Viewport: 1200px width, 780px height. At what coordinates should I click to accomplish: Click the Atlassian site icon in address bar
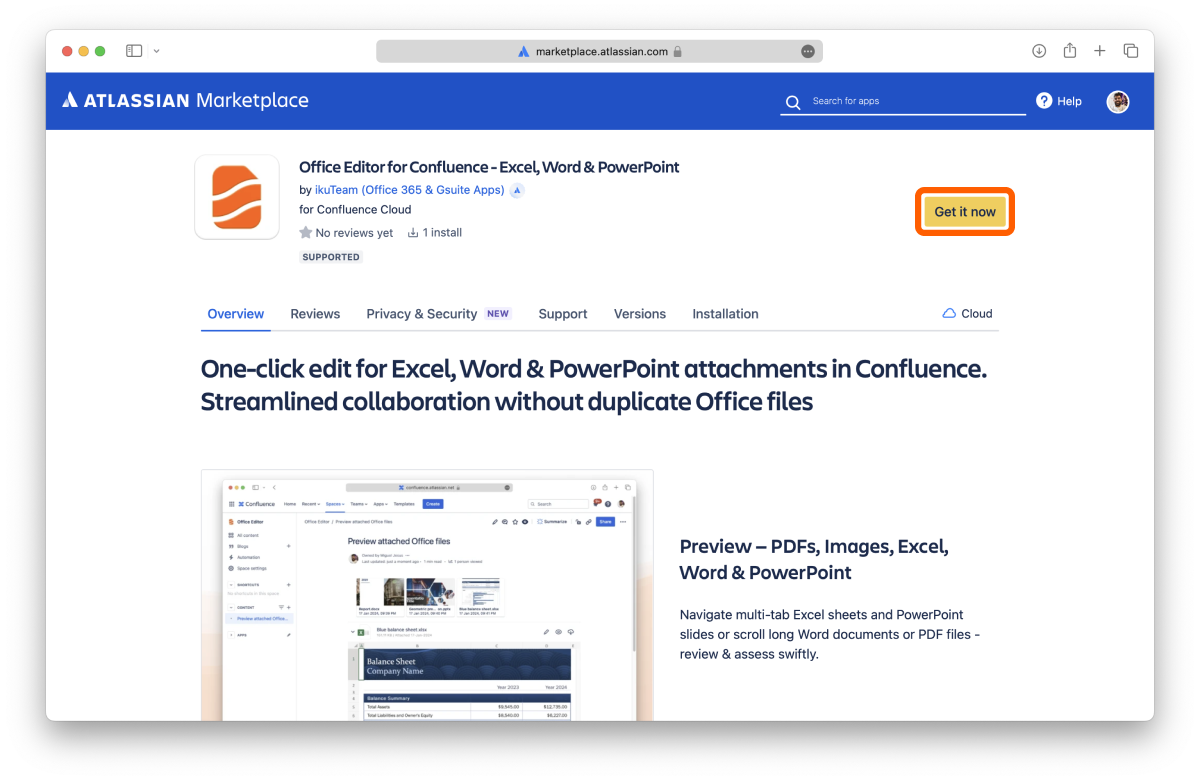[x=523, y=51]
